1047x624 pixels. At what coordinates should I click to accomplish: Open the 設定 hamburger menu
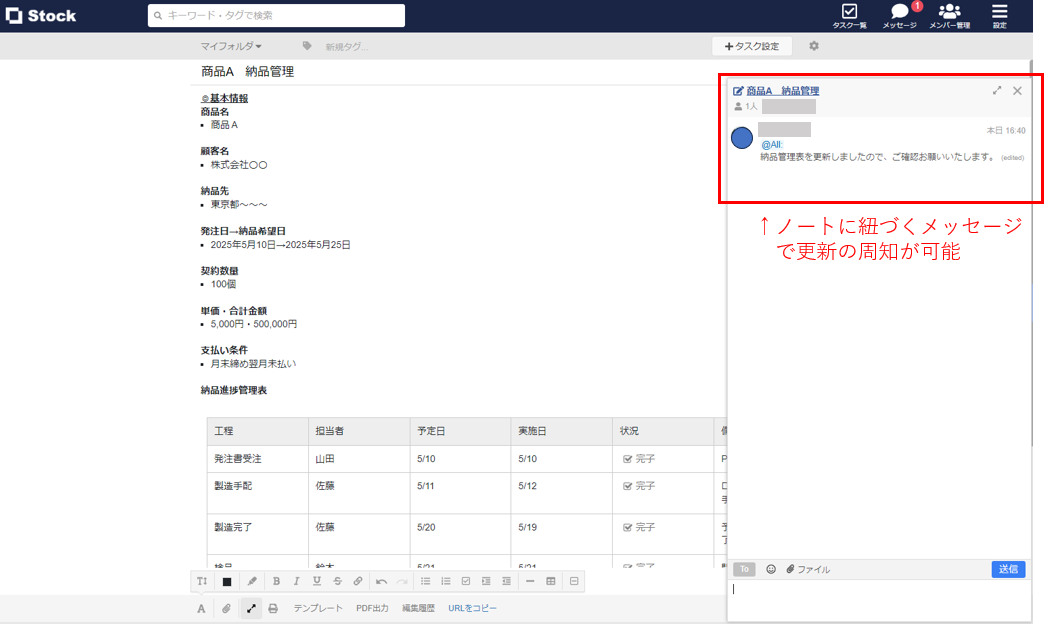[x=1000, y=15]
